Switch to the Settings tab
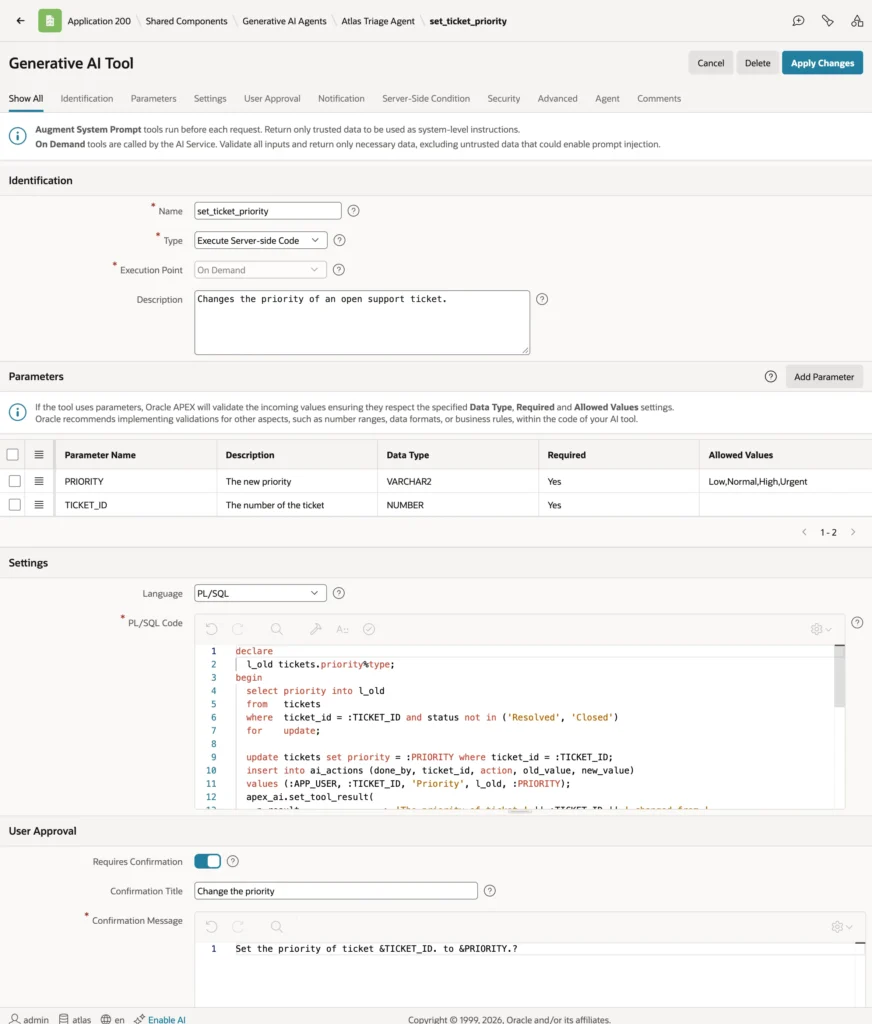The height and width of the screenshot is (1024, 872). coord(210,99)
